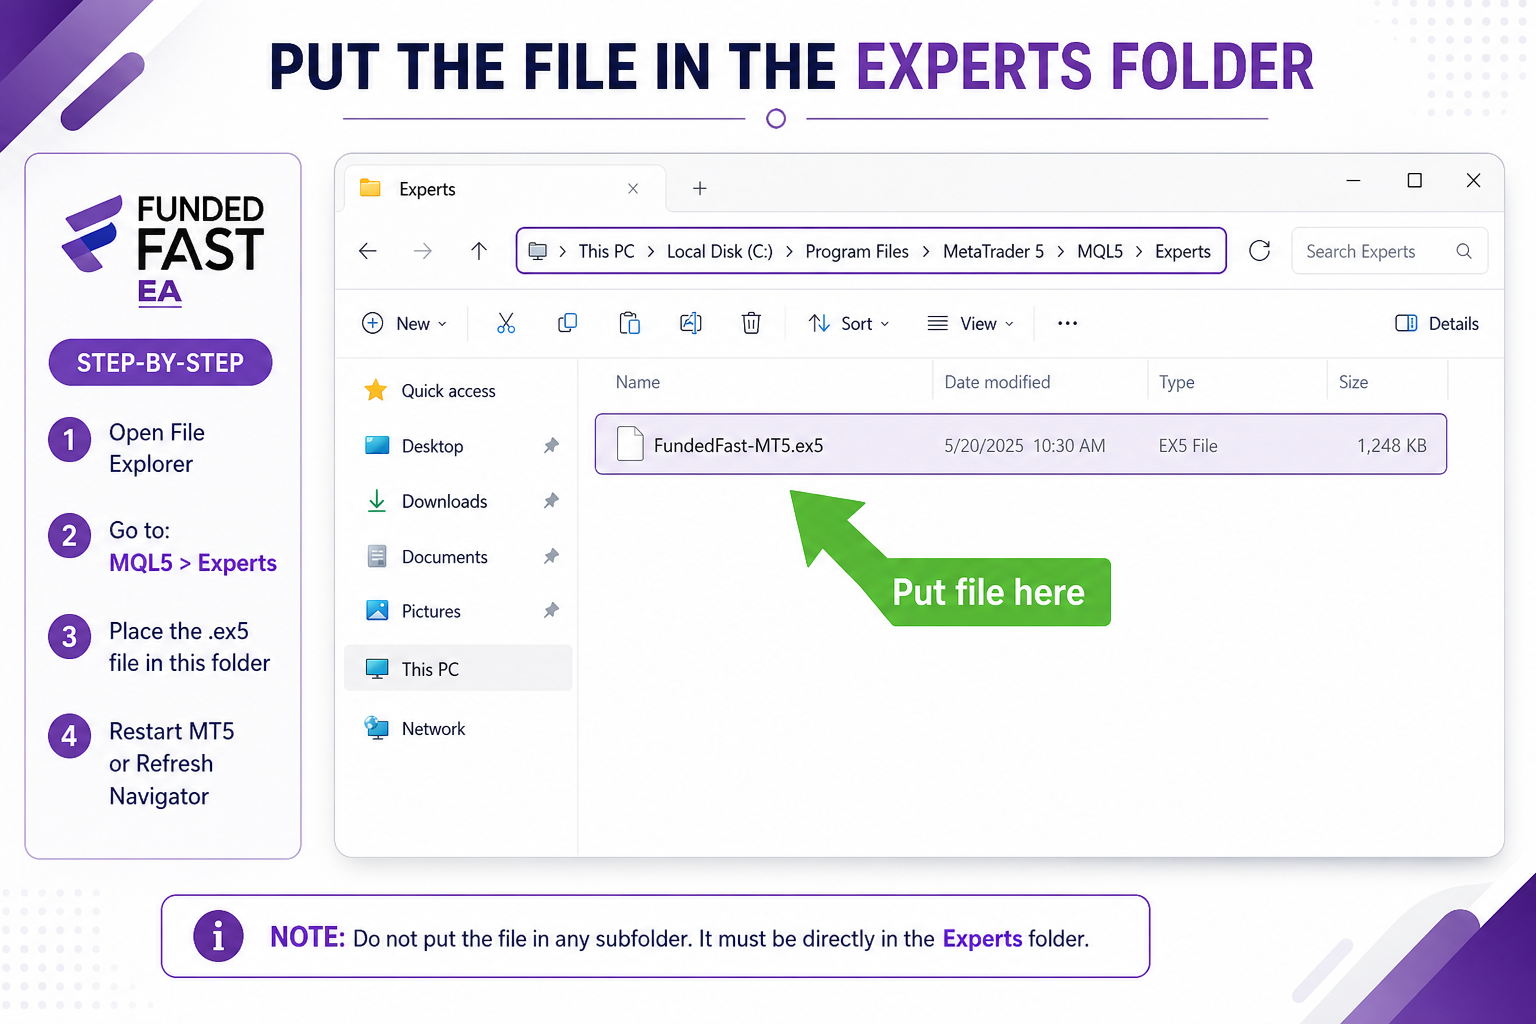This screenshot has width=1536, height=1024.
Task: Click Local Disk (C:) breadcrumb
Action: click(720, 252)
